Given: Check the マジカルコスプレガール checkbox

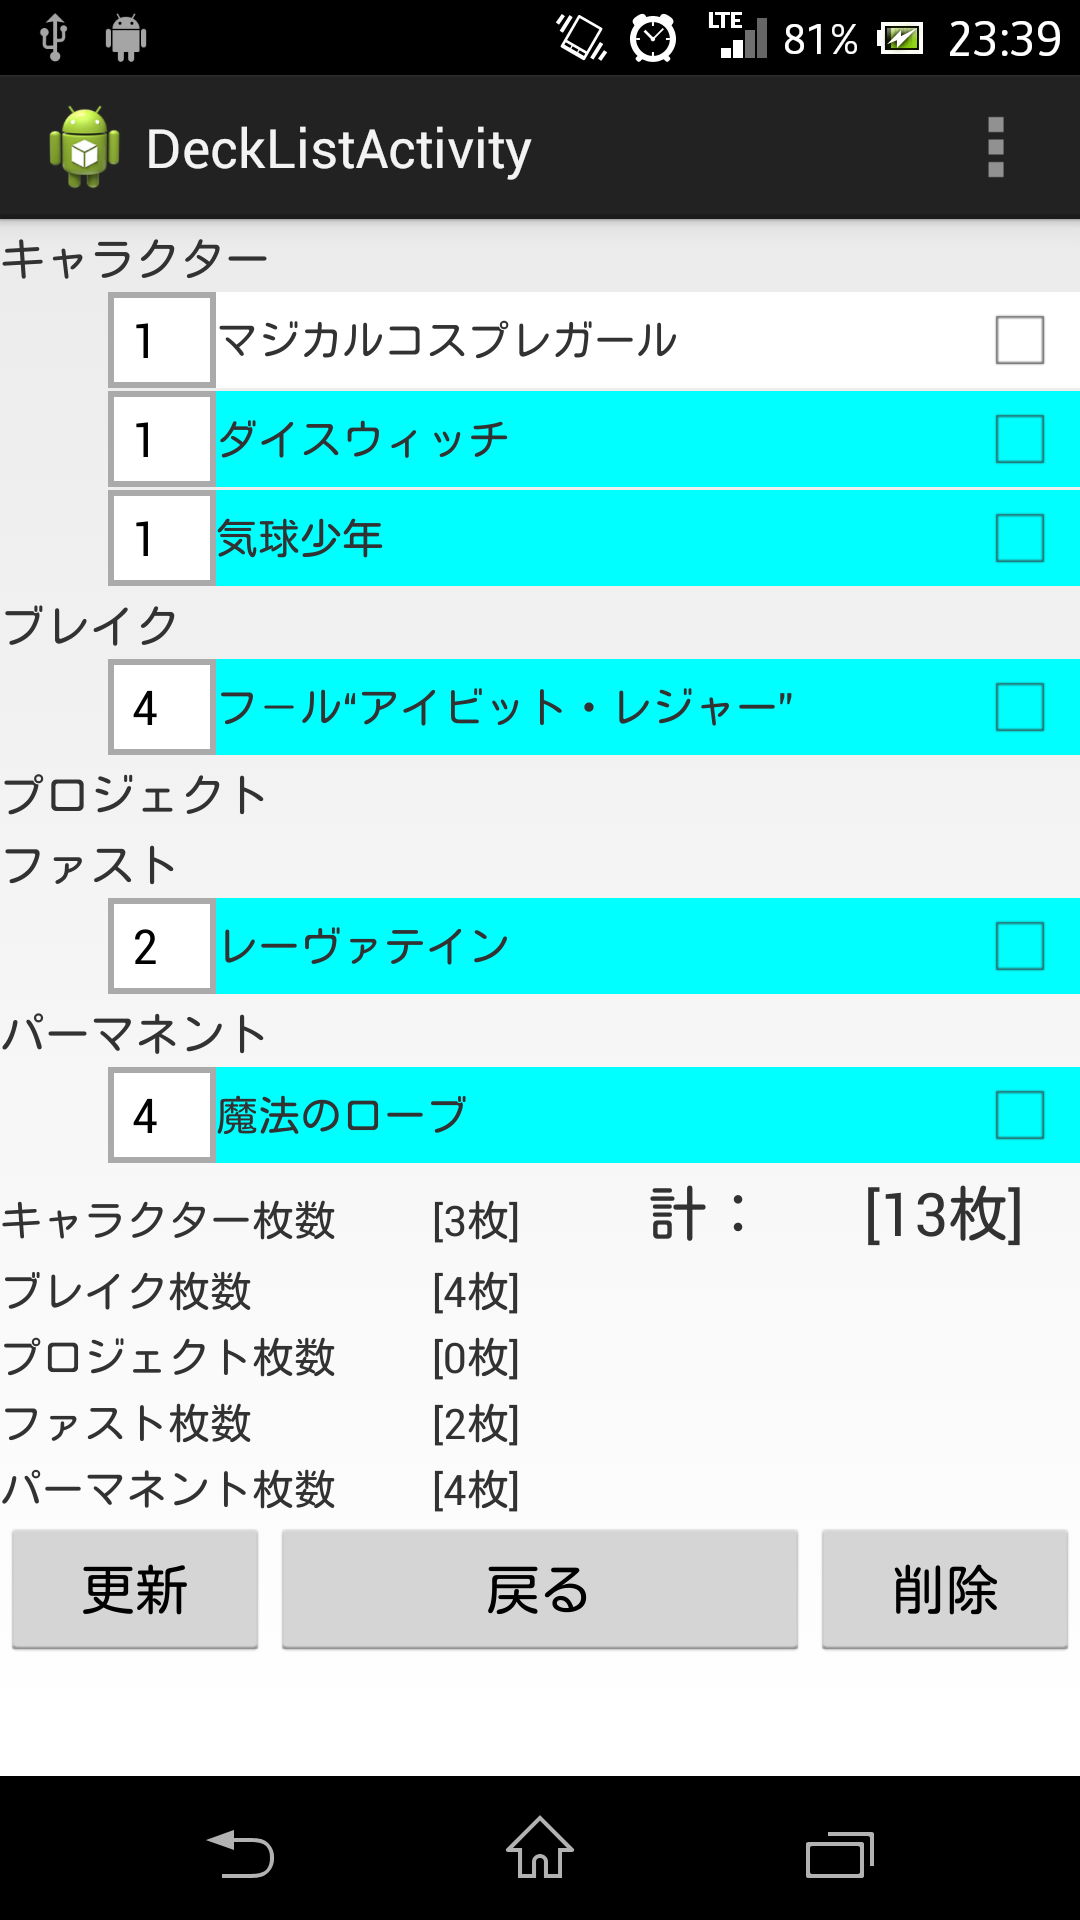Looking at the screenshot, I should pyautogui.click(x=1019, y=340).
